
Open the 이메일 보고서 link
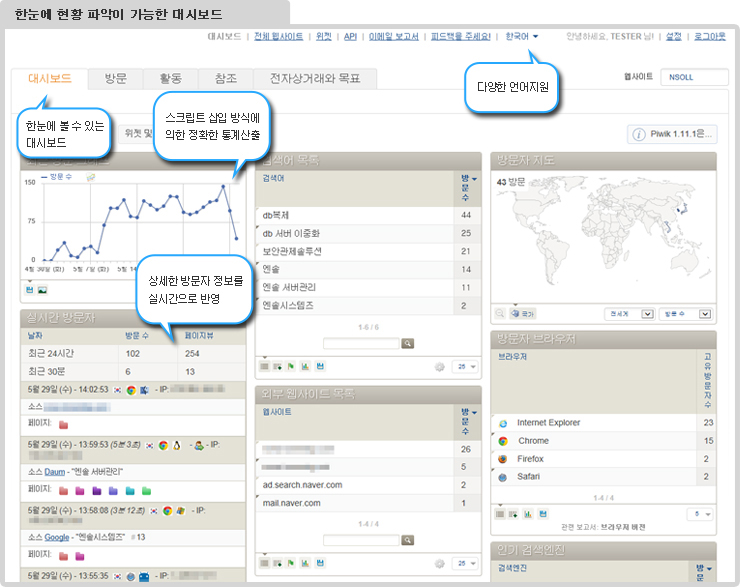click(x=393, y=37)
